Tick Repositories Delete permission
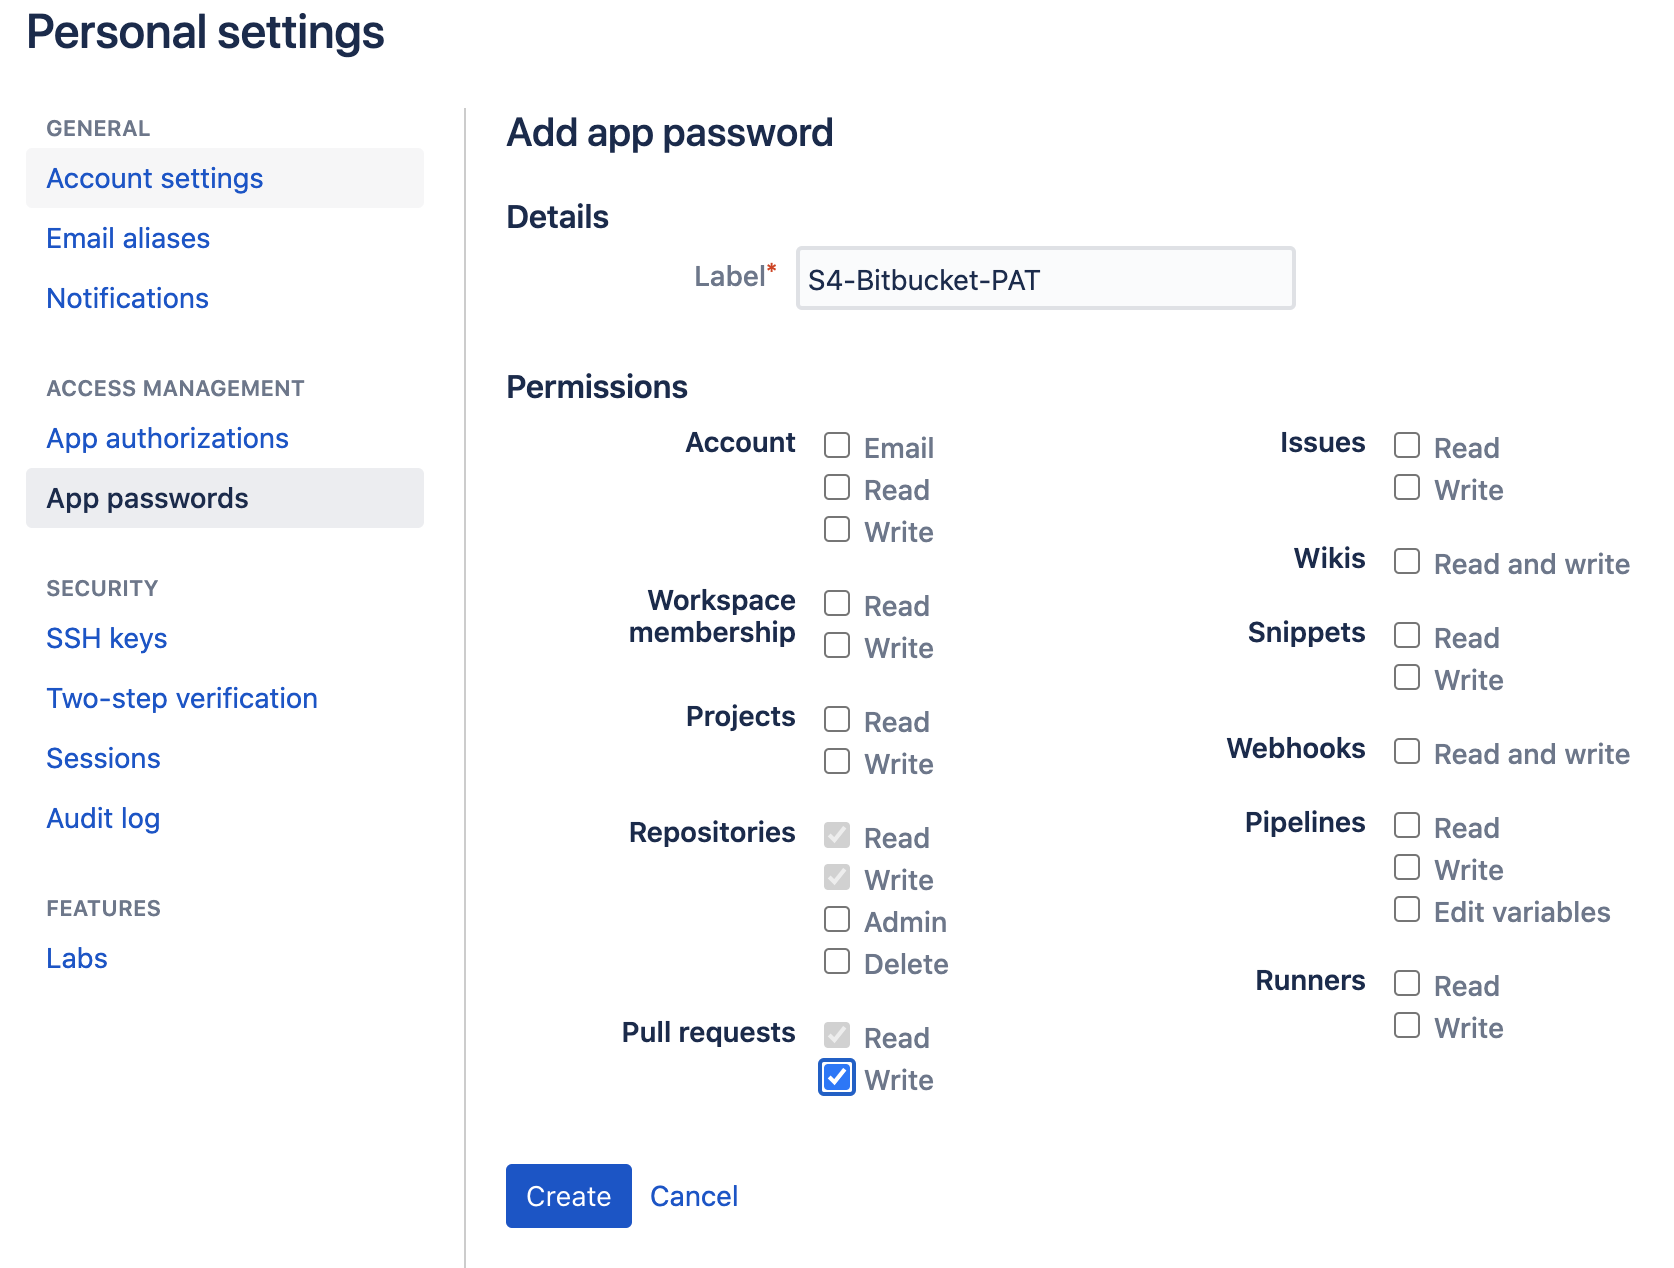This screenshot has width=1674, height=1268. coord(837,961)
